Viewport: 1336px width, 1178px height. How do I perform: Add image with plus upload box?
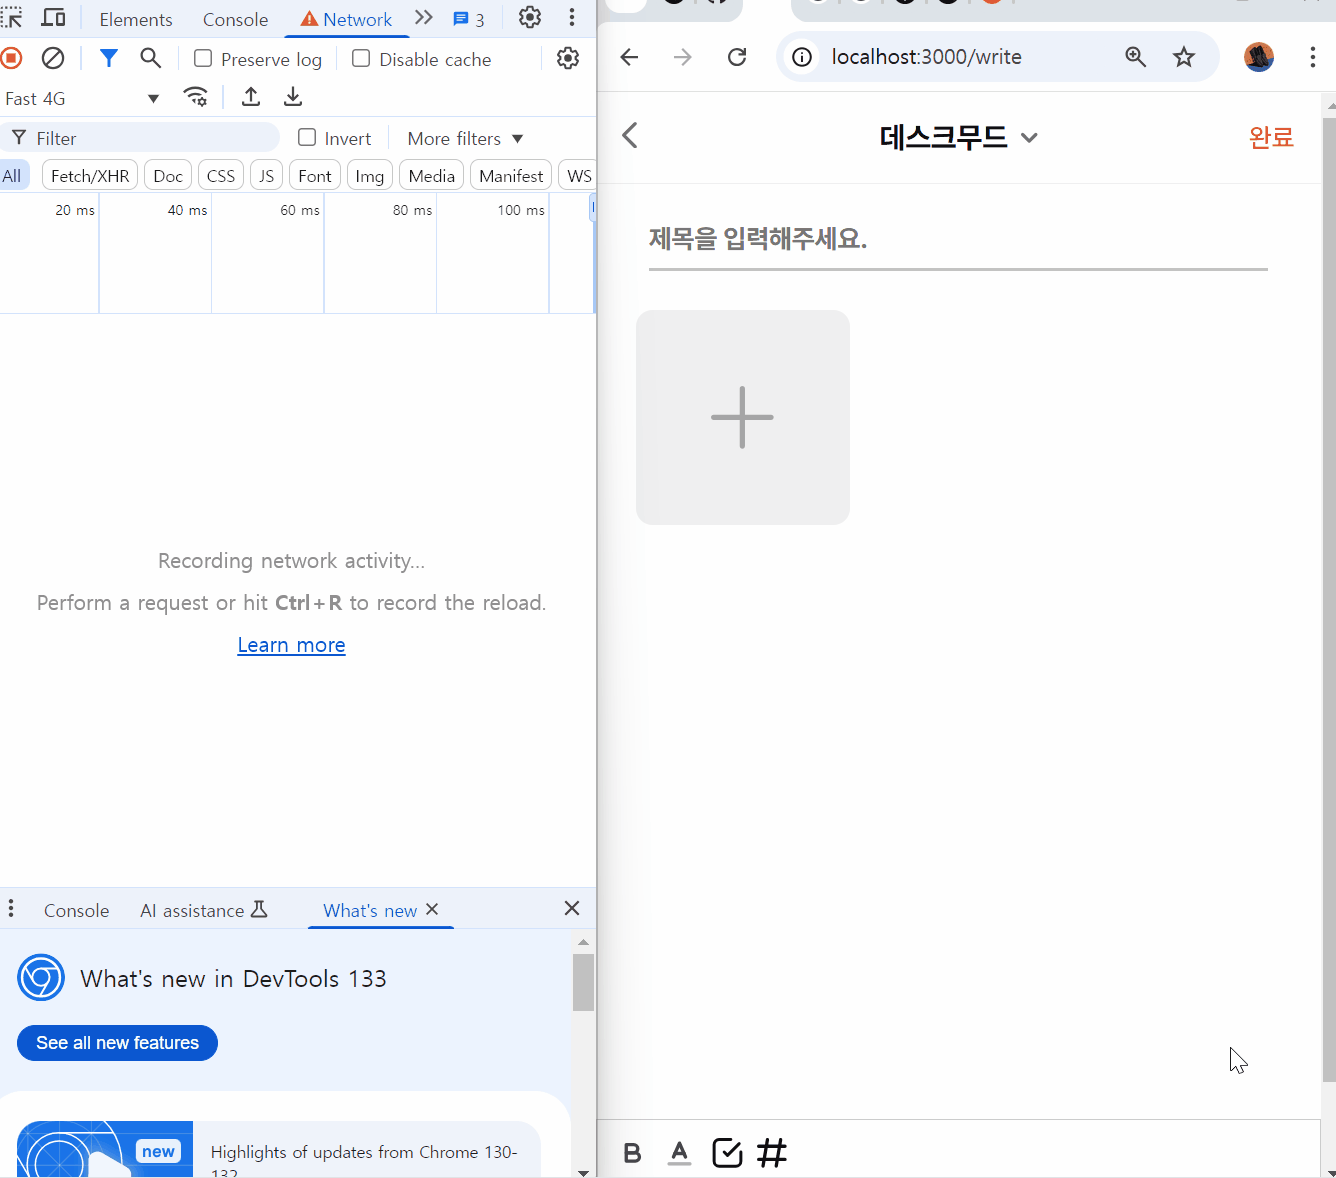[x=743, y=417]
